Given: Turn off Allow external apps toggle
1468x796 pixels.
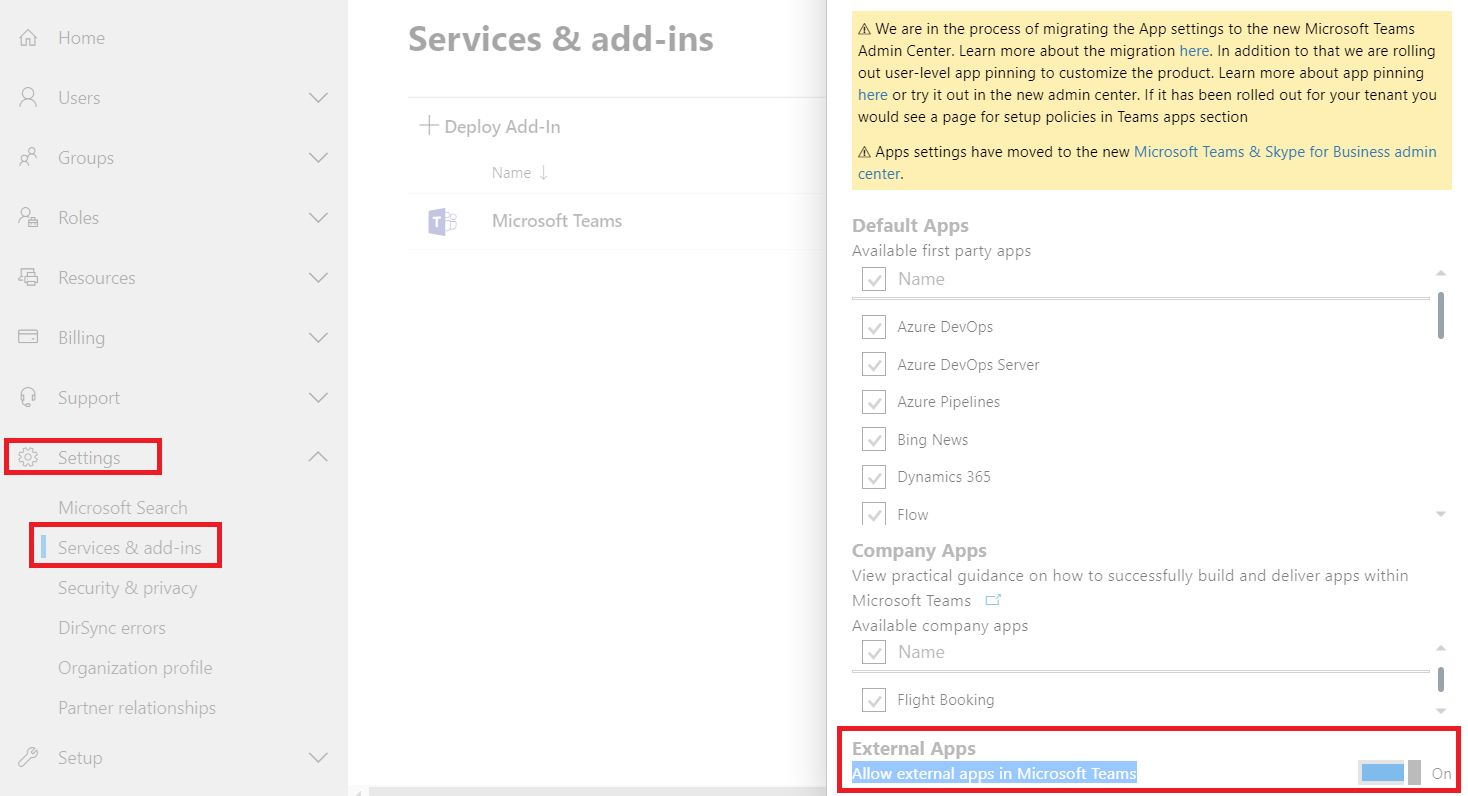Looking at the screenshot, I should tap(1389, 773).
